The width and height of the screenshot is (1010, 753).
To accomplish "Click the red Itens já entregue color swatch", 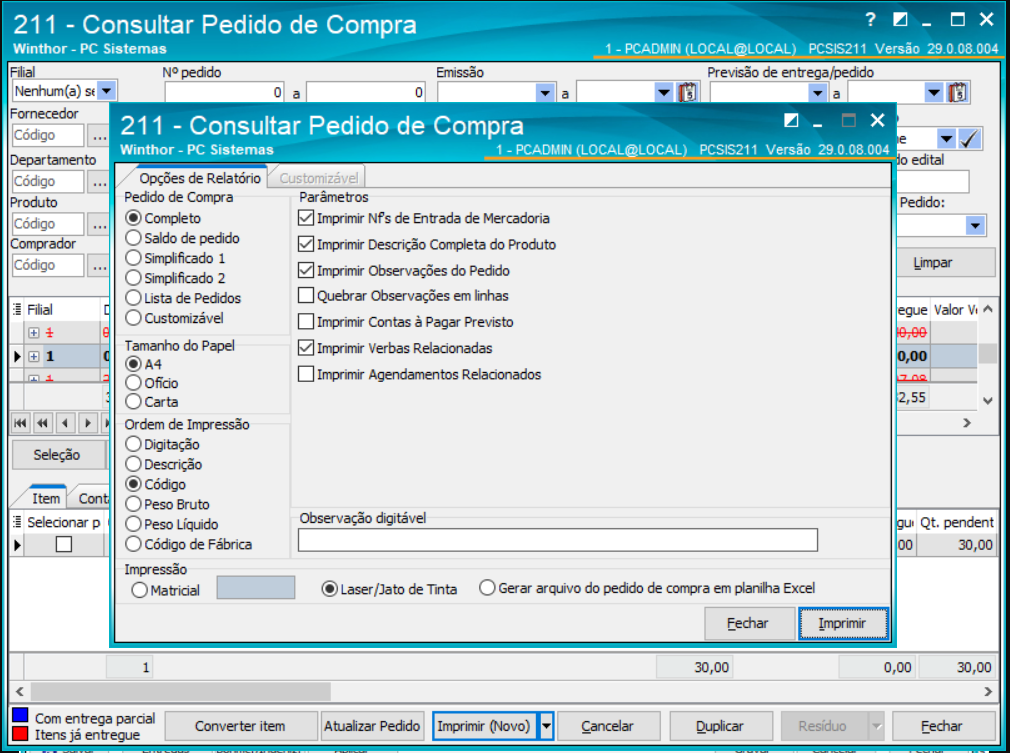I will point(20,734).
